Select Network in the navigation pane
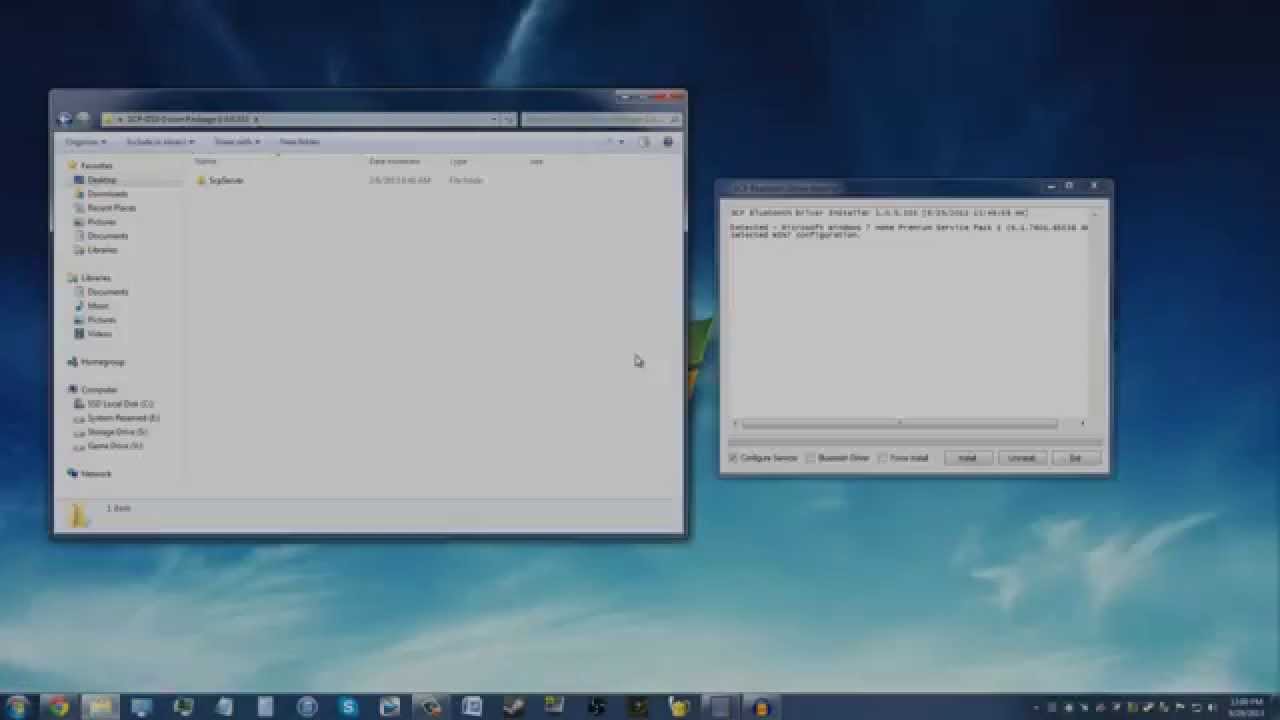The width and height of the screenshot is (1280, 720). pyautogui.click(x=96, y=474)
